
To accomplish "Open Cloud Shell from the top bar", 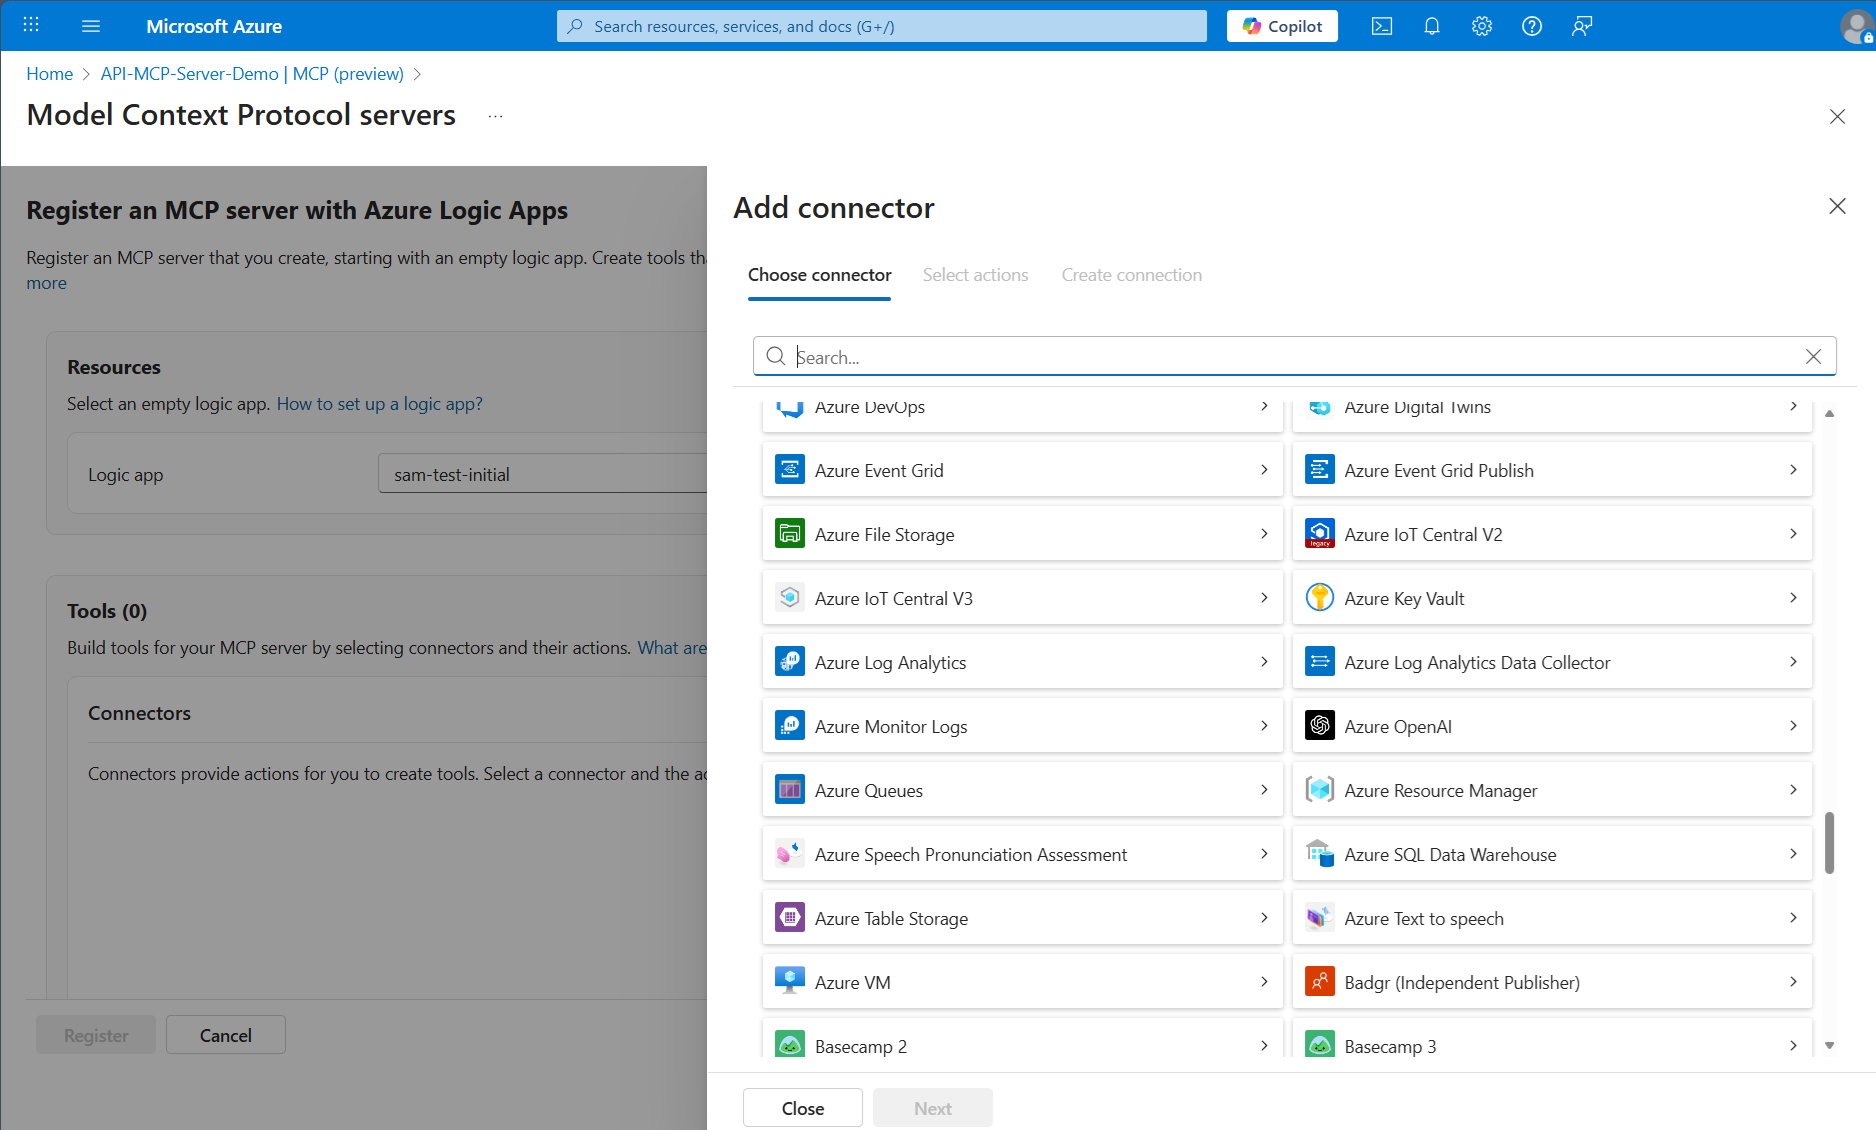I will point(1382,26).
